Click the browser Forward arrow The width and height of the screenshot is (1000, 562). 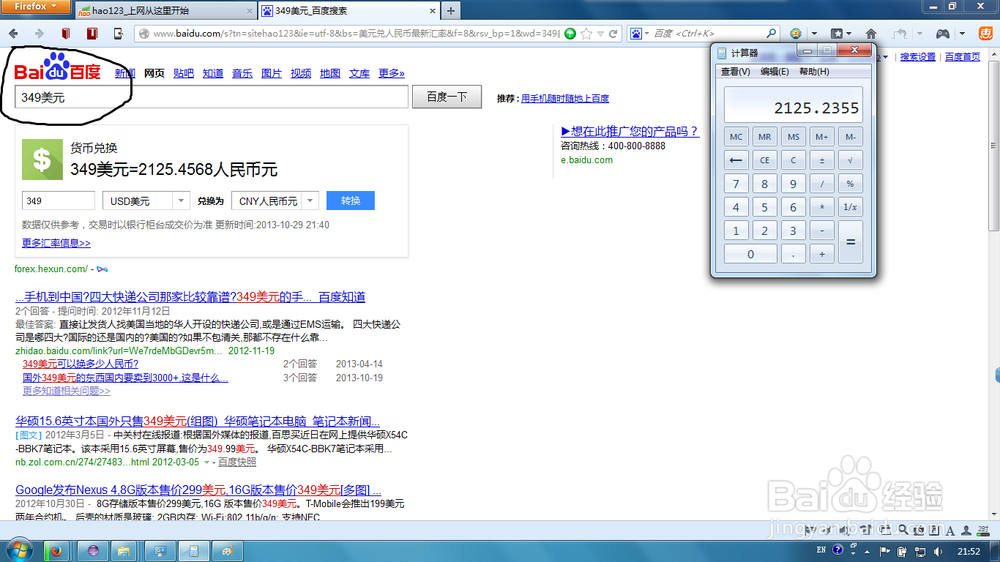[x=39, y=33]
